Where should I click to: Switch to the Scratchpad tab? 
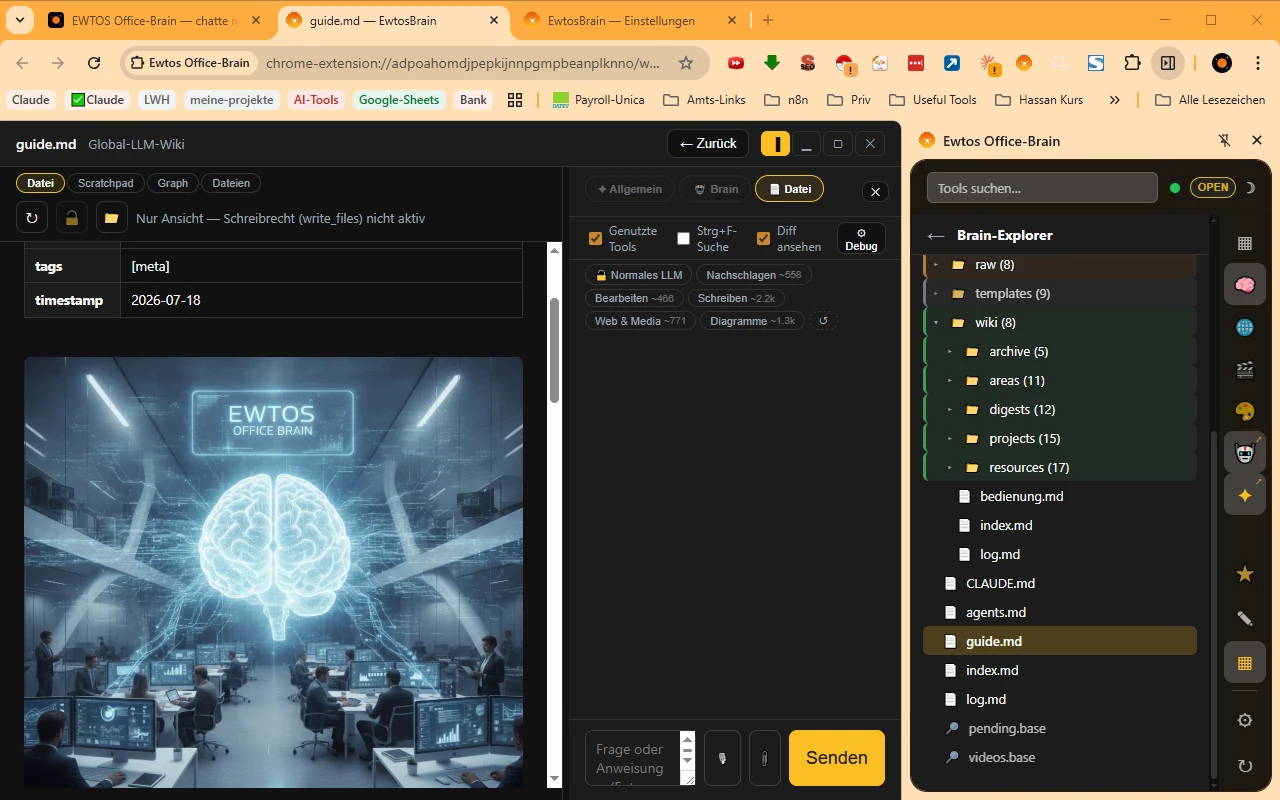(x=106, y=183)
